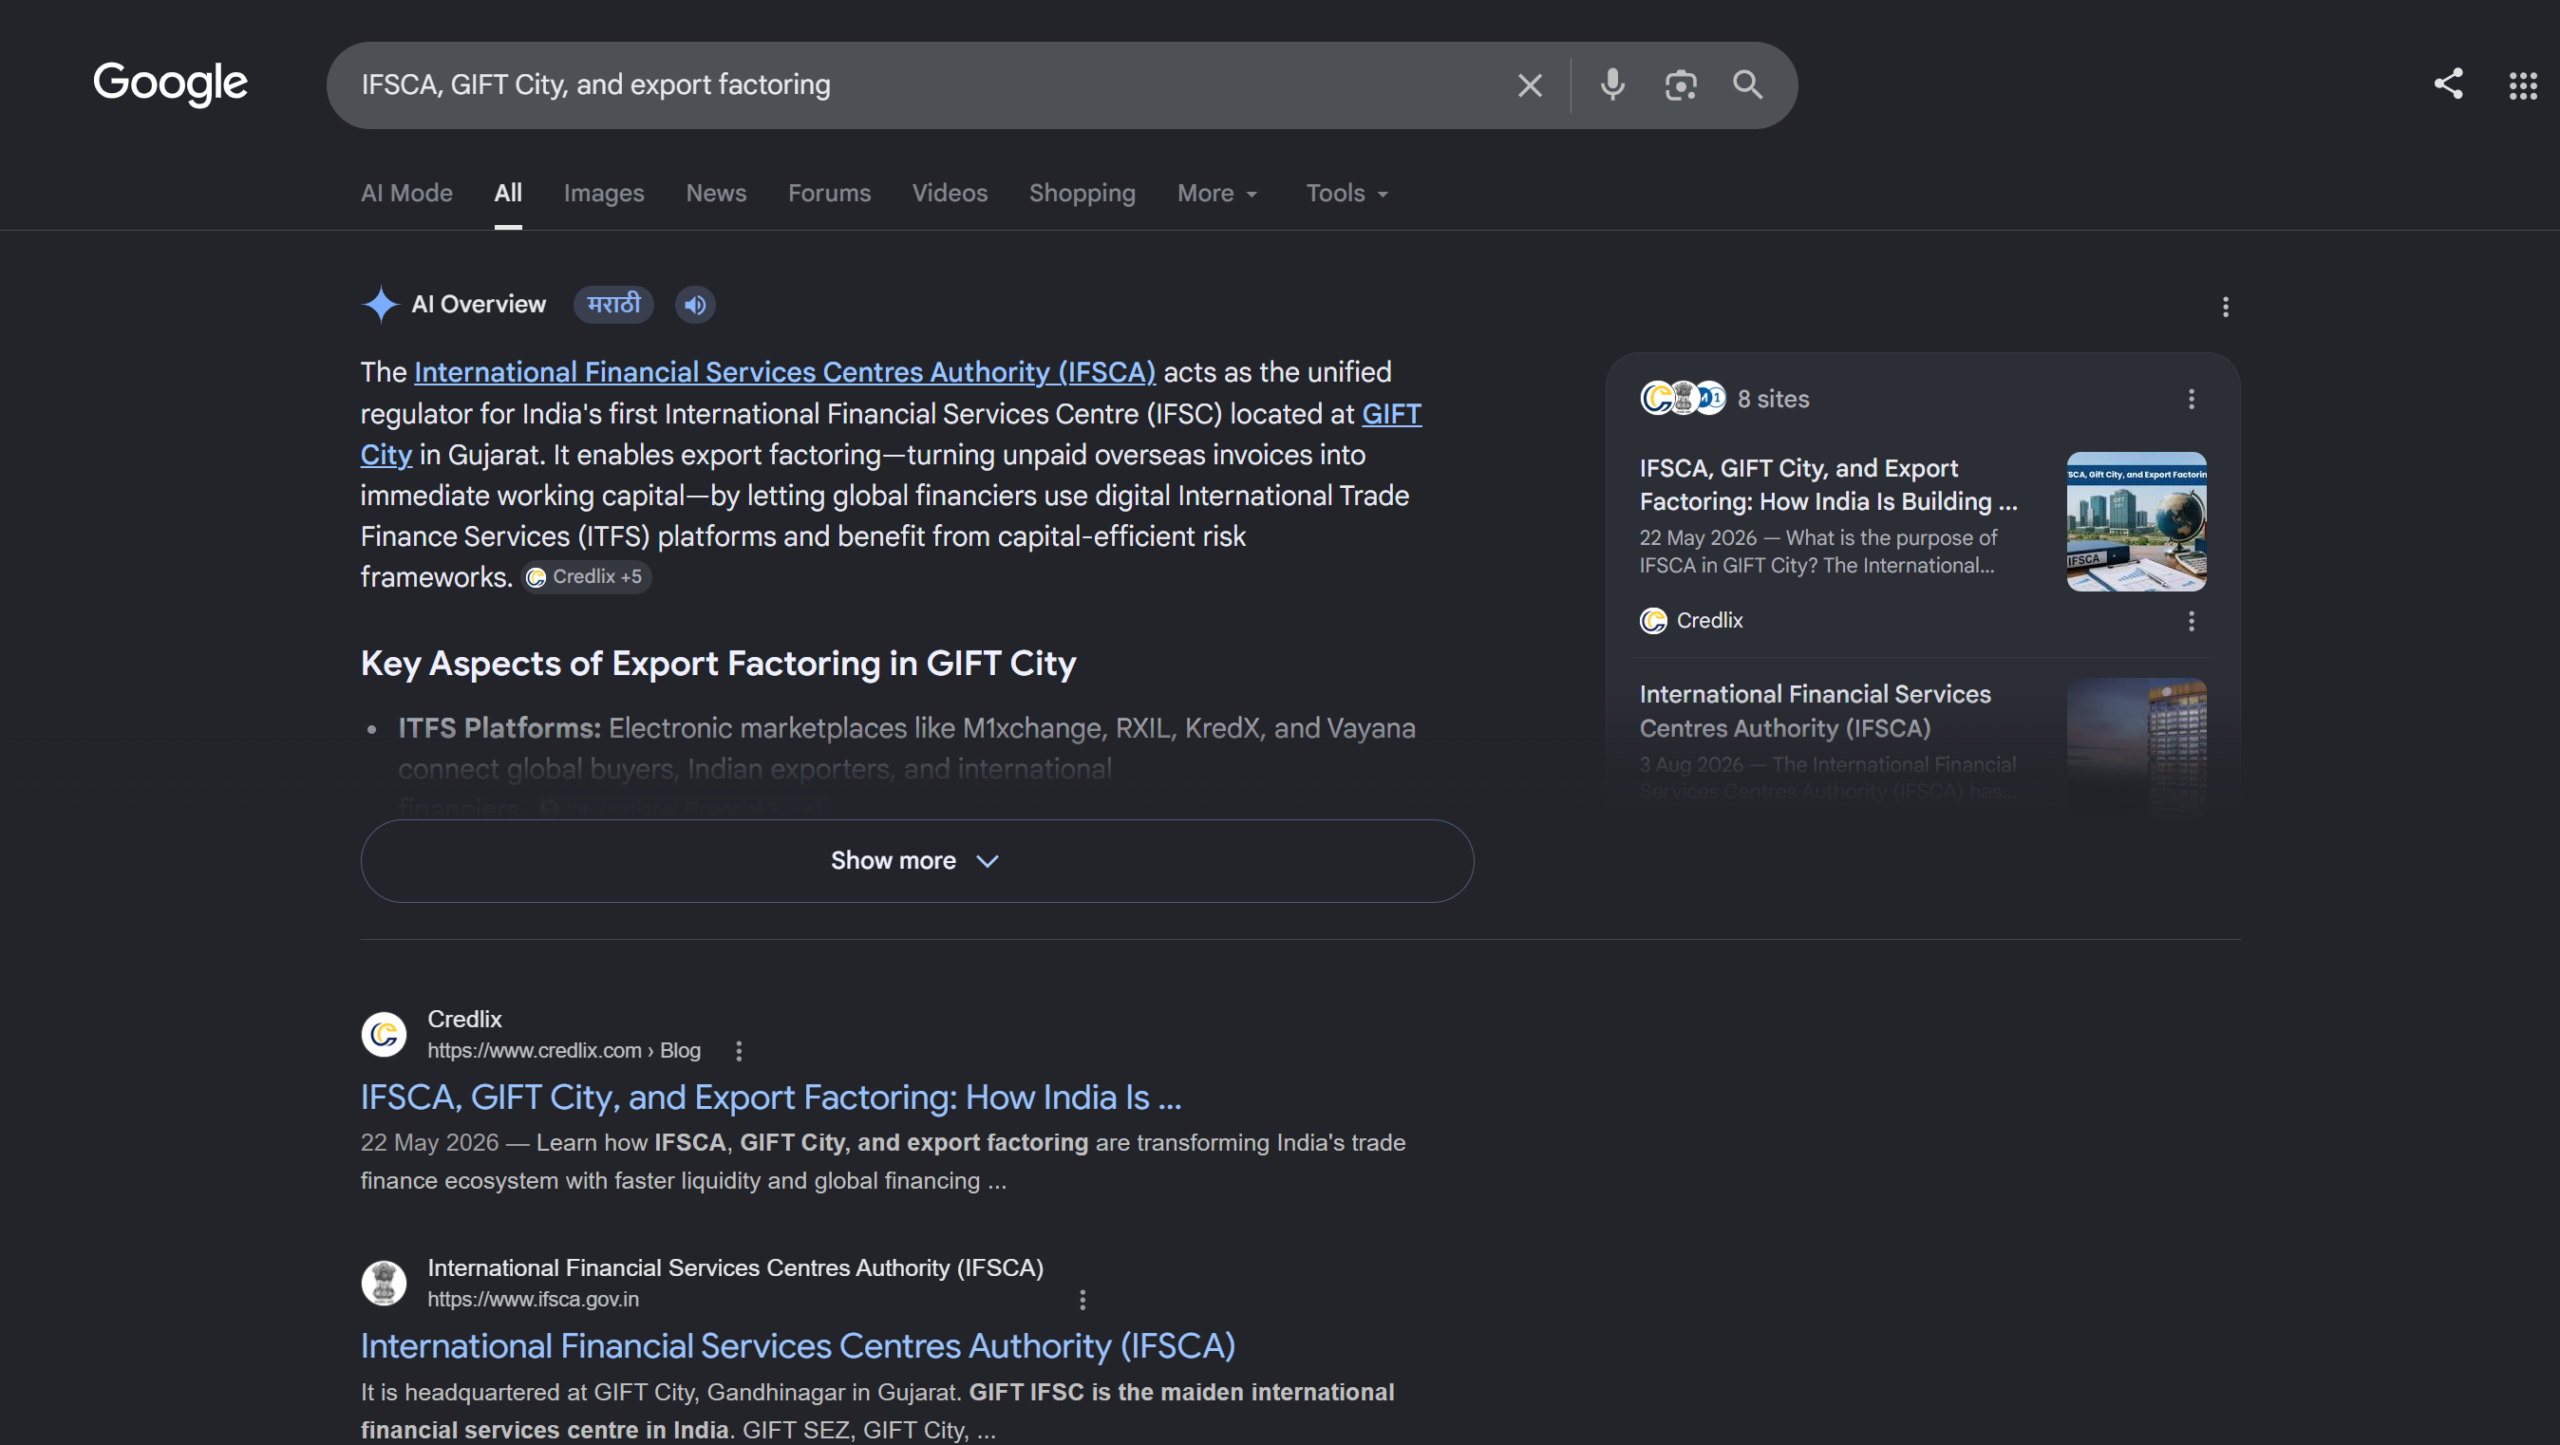
Task: Open the AI Overview three-dot options menu
Action: (x=2225, y=307)
